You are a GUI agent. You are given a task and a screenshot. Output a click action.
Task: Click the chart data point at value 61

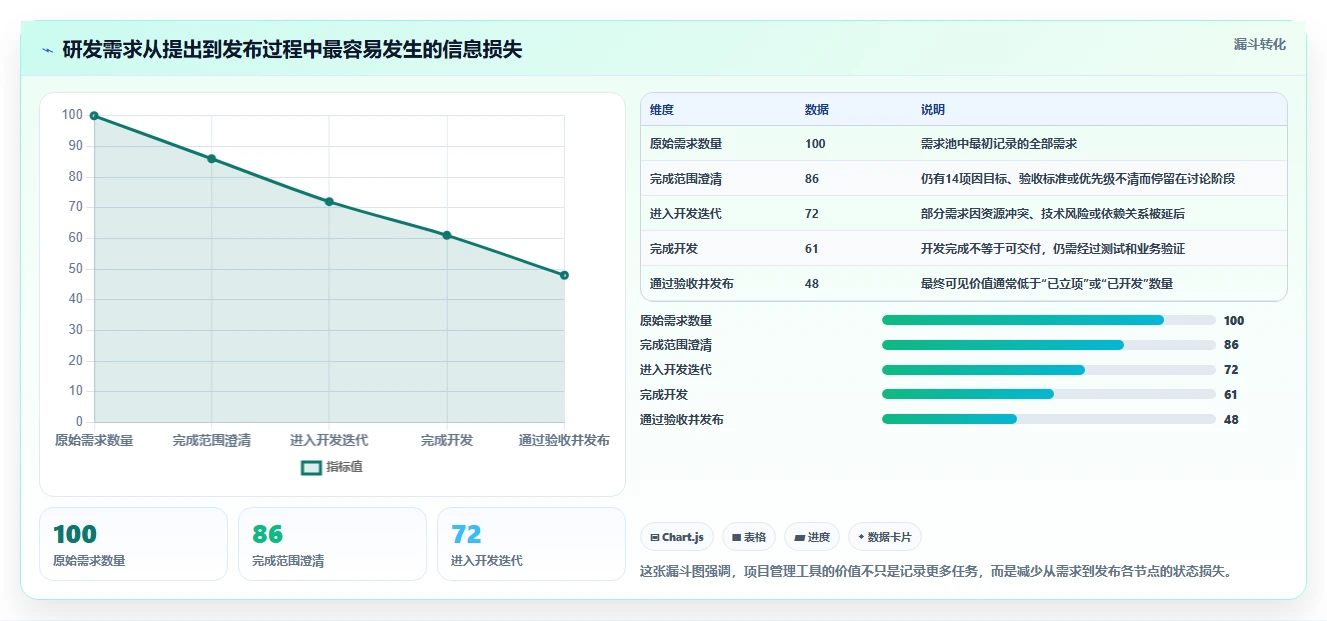pos(447,235)
